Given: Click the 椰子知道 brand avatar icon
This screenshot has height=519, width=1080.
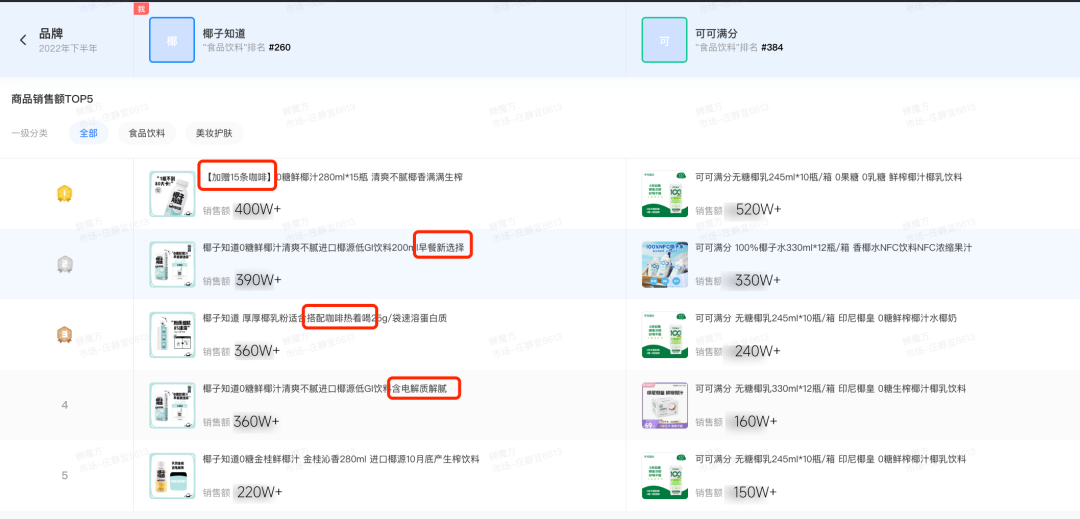Looking at the screenshot, I should point(172,41).
